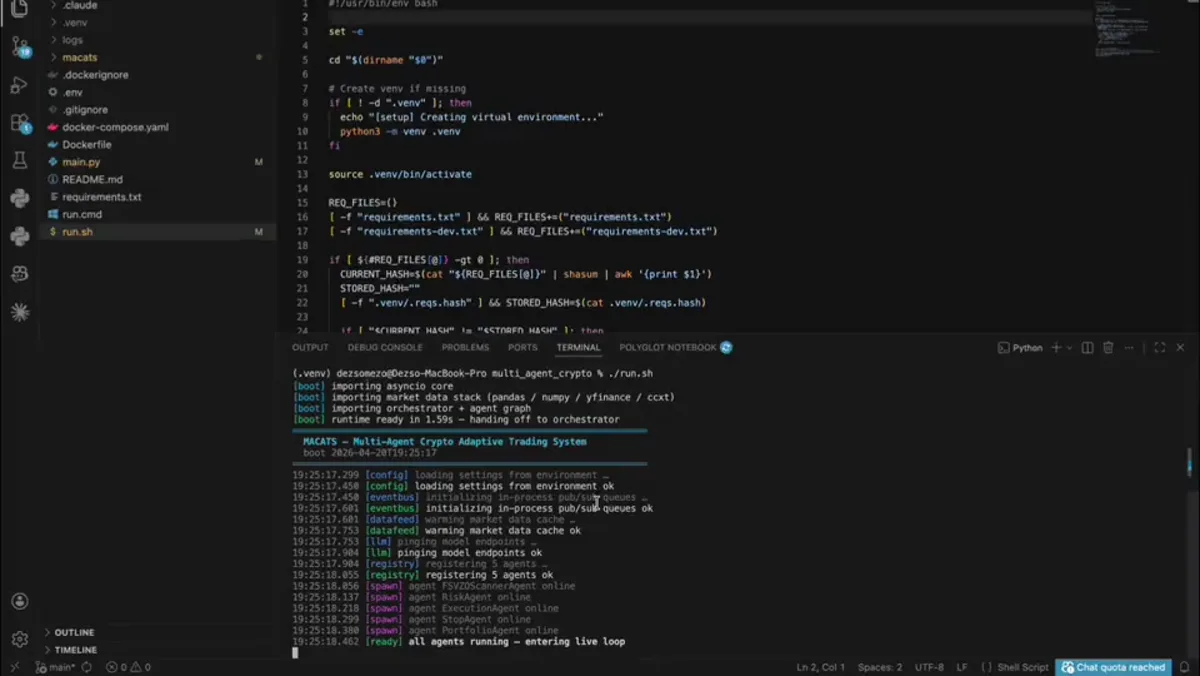
Task: Launch a new terminal with plus icon
Action: click(x=1056, y=348)
